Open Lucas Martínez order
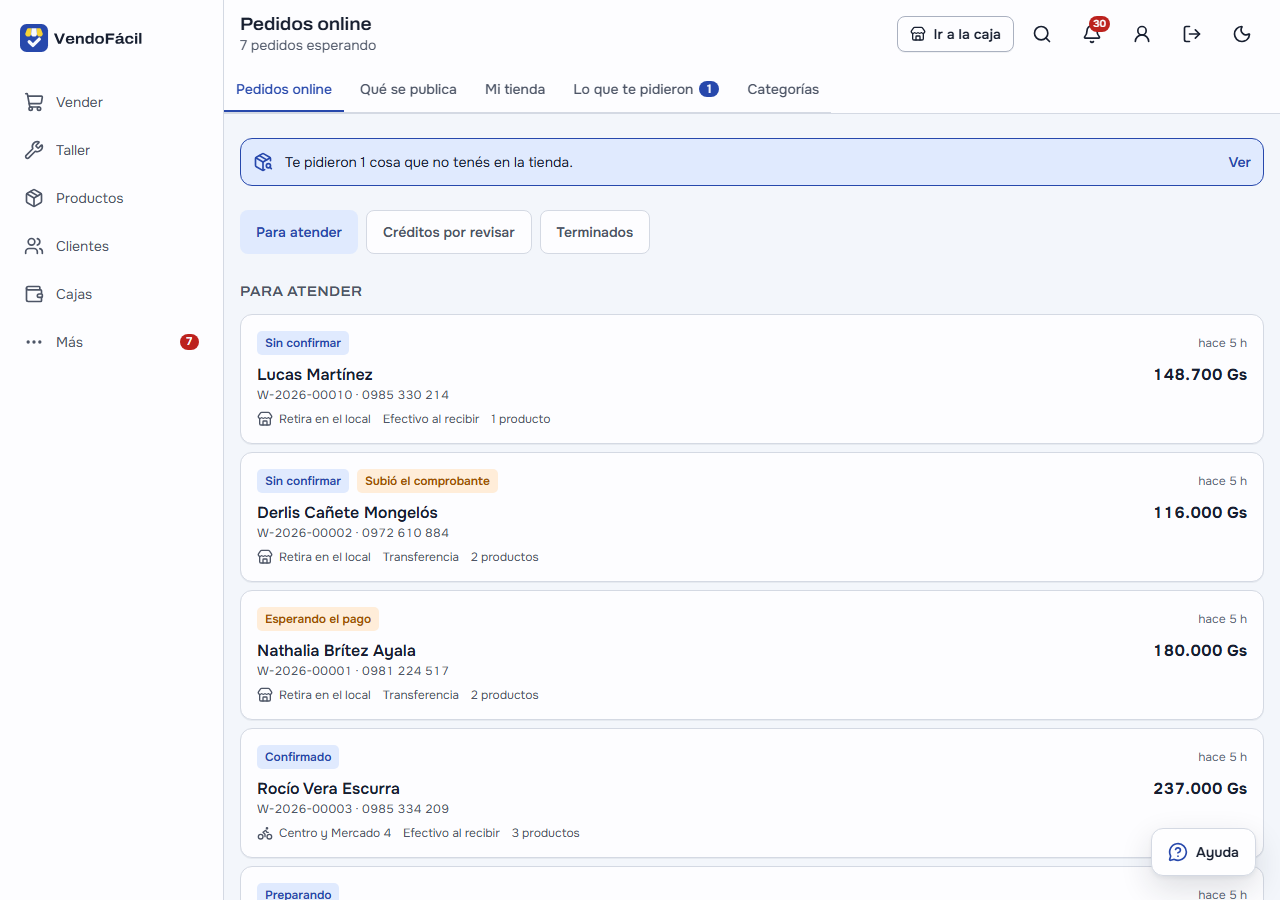This screenshot has height=900, width=1280. tap(752, 379)
